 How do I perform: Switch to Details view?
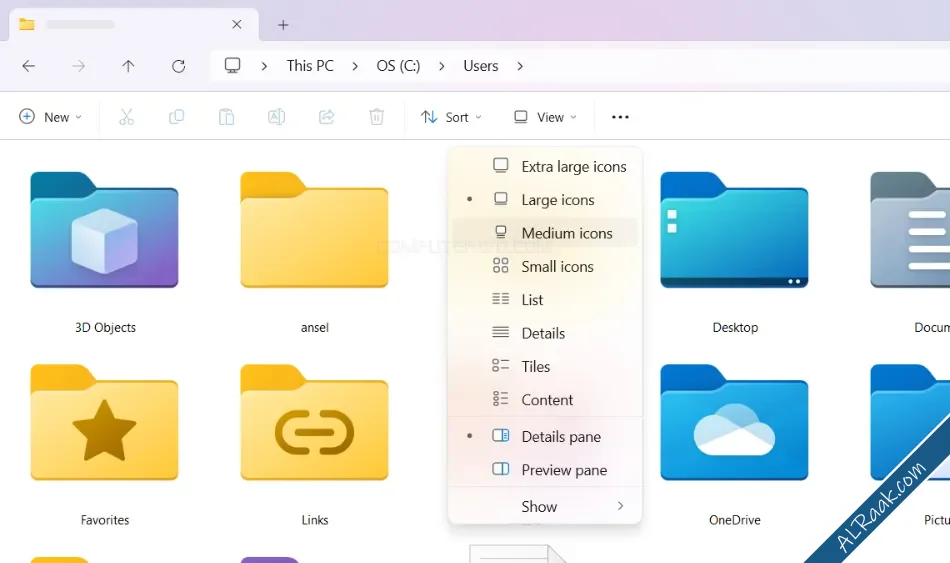point(545,333)
